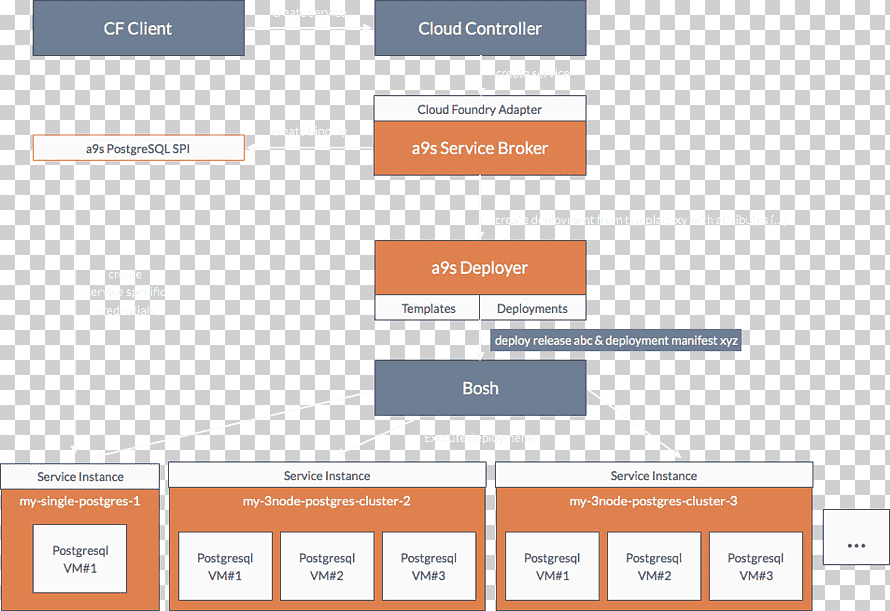890x611 pixels.
Task: Click Service Instance header above my-3node-postgres-cluster-3
Action: (x=654, y=475)
